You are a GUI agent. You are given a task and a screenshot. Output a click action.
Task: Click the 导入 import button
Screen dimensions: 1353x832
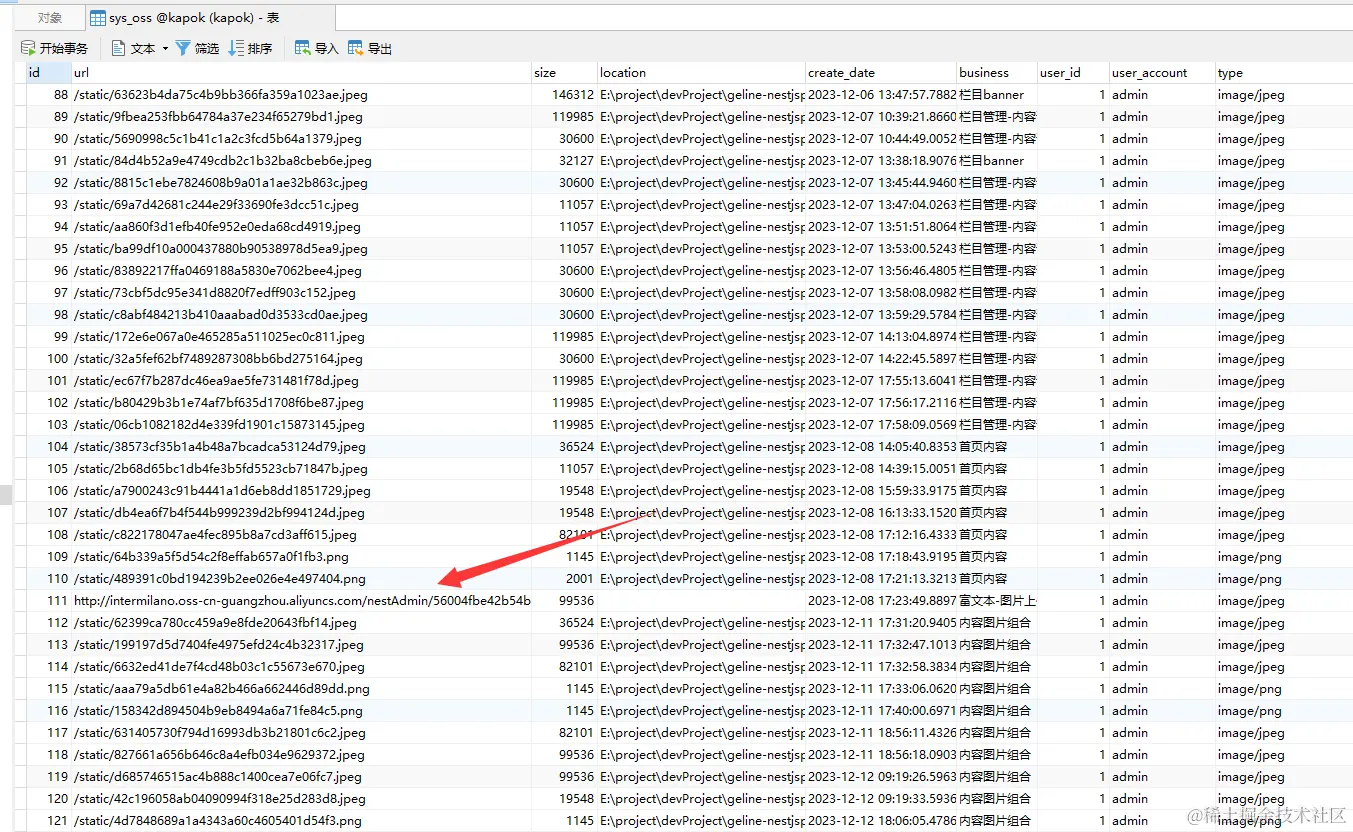coord(316,48)
